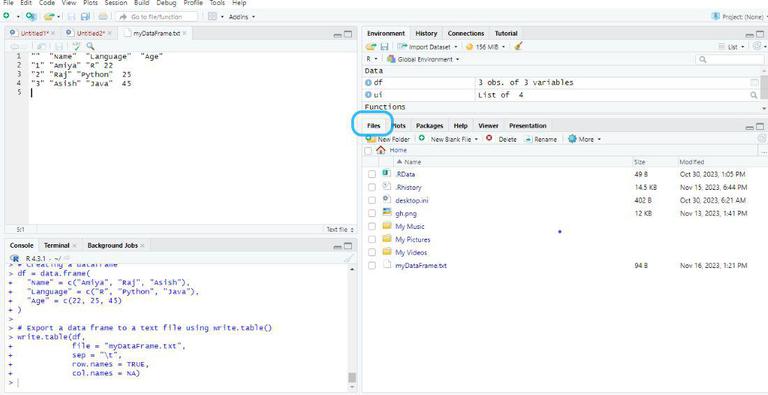This screenshot has height=395, width=768.
Task: Expand the Addins dropdown
Action: [242, 17]
